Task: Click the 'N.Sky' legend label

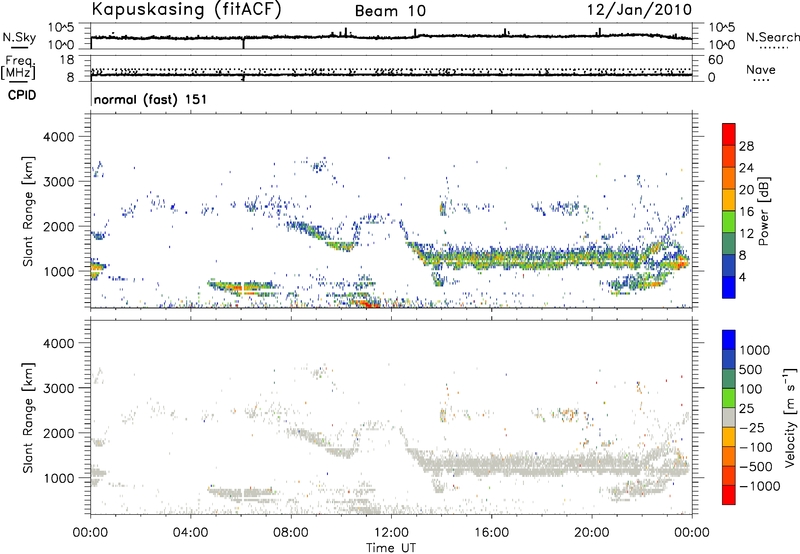Action: pos(19,37)
